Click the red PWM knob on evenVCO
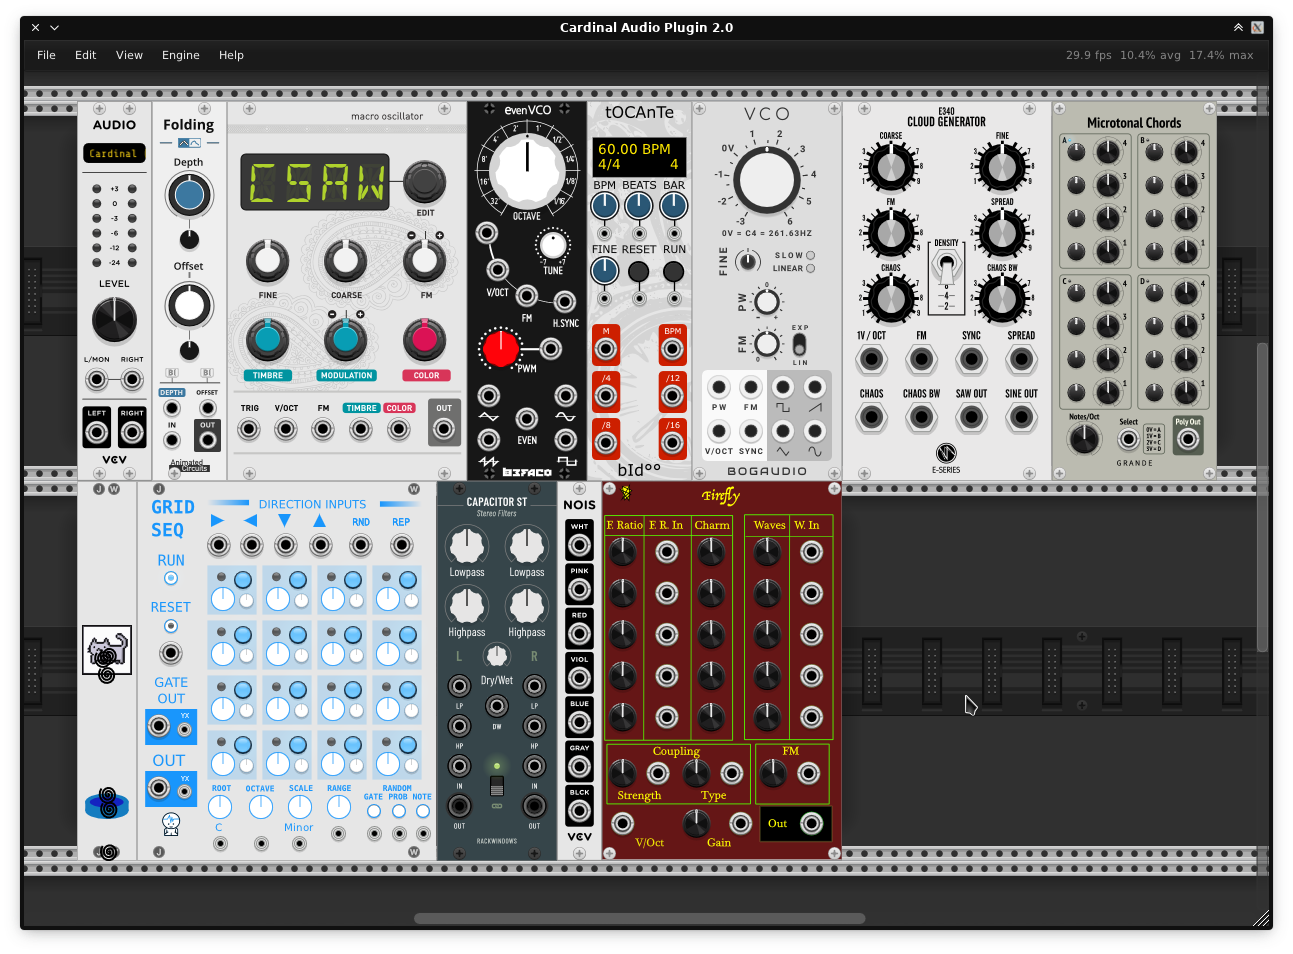 coord(501,348)
